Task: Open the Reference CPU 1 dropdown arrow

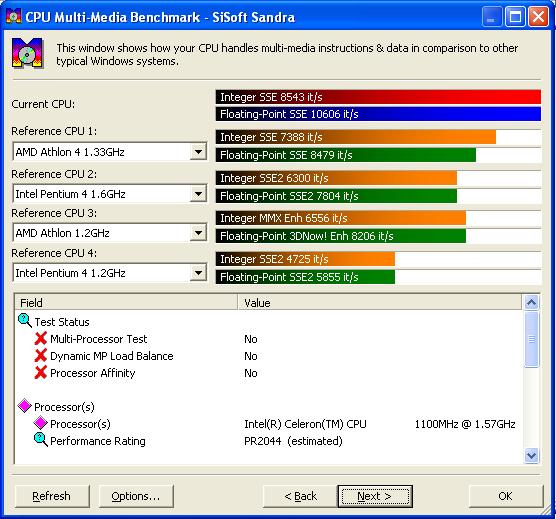Action: pos(198,152)
